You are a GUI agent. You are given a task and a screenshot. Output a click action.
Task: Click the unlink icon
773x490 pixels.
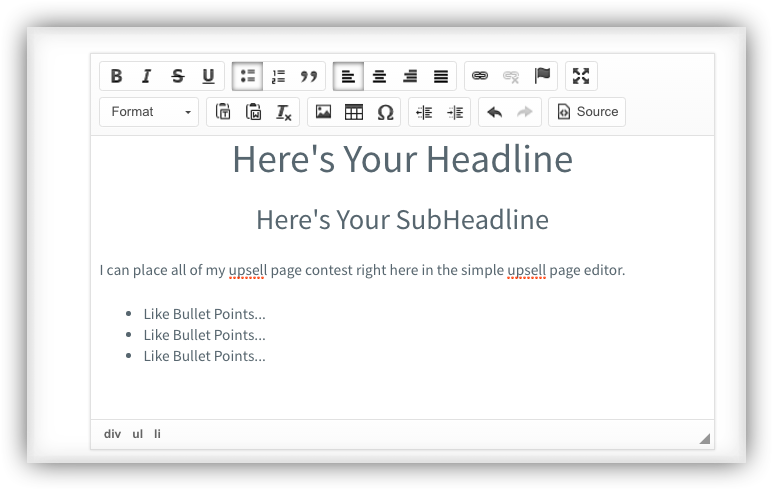coord(511,76)
